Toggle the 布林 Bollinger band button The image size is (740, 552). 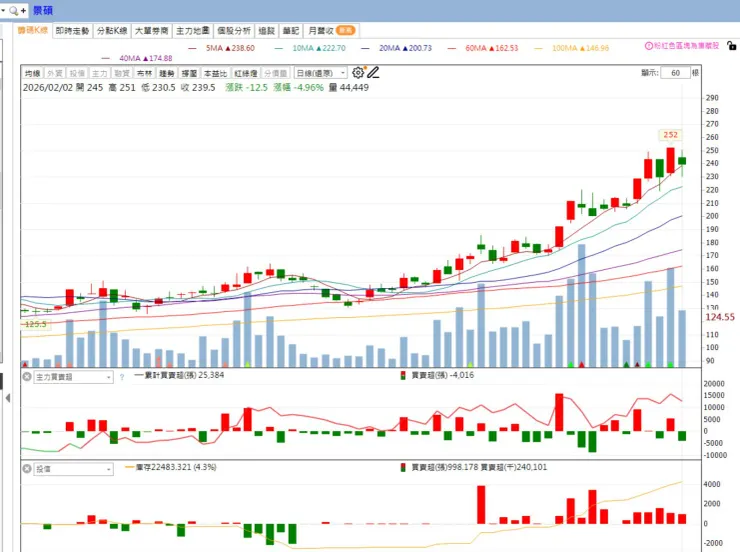point(144,73)
